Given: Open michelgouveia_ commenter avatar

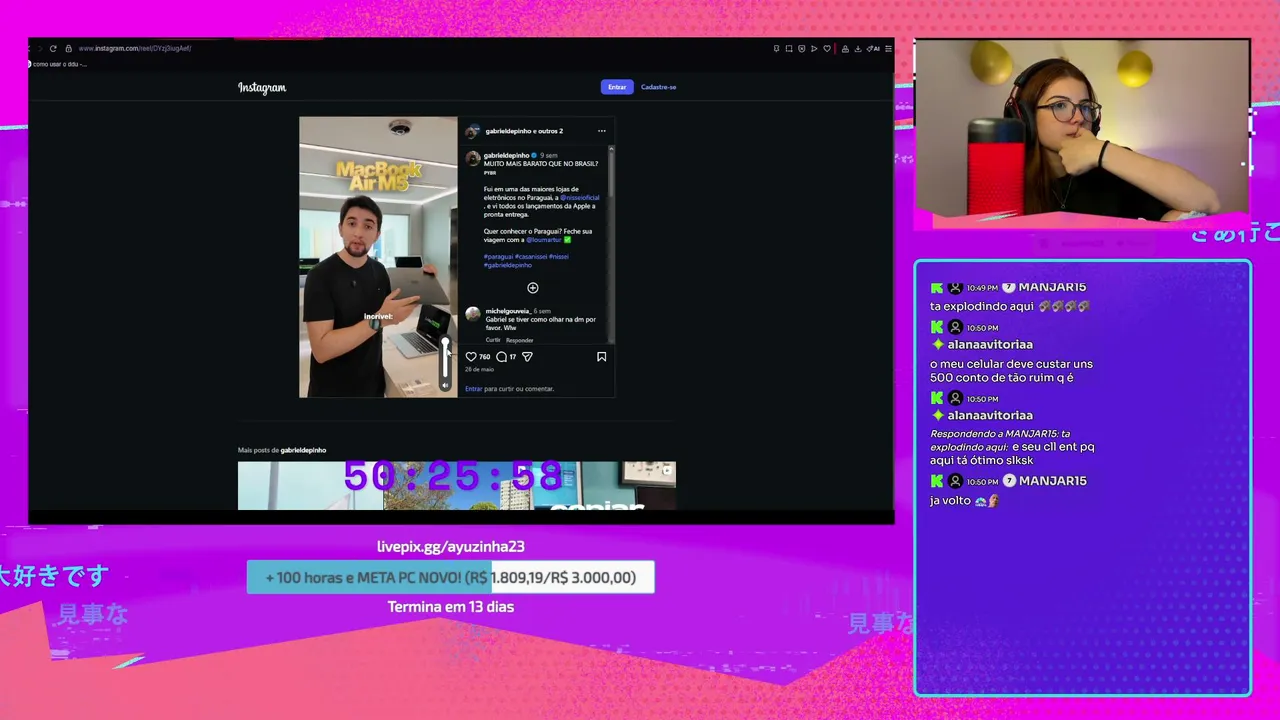Looking at the screenshot, I should (x=472, y=314).
